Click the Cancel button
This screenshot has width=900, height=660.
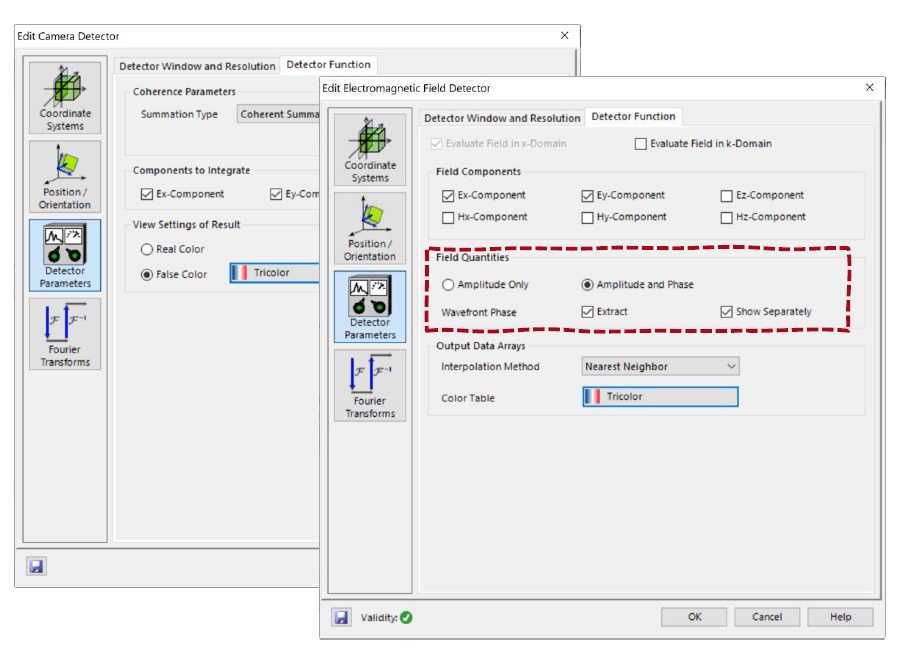click(x=767, y=617)
